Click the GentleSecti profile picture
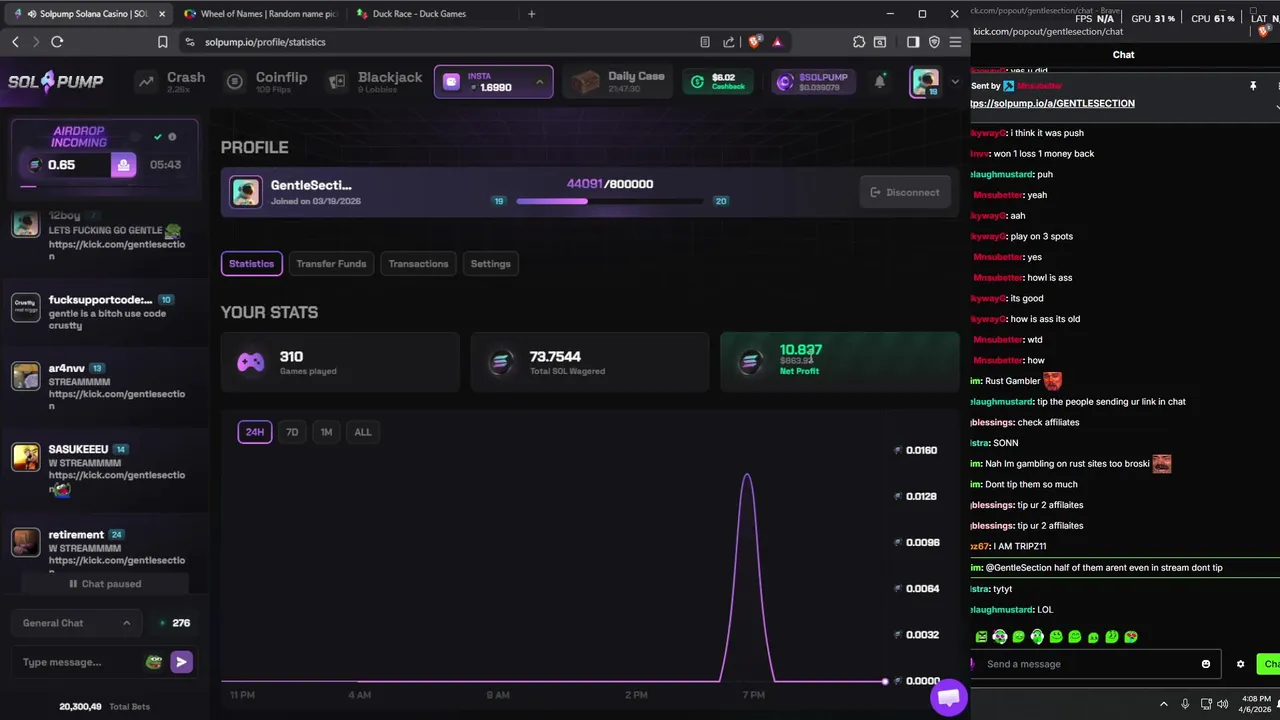 246,192
